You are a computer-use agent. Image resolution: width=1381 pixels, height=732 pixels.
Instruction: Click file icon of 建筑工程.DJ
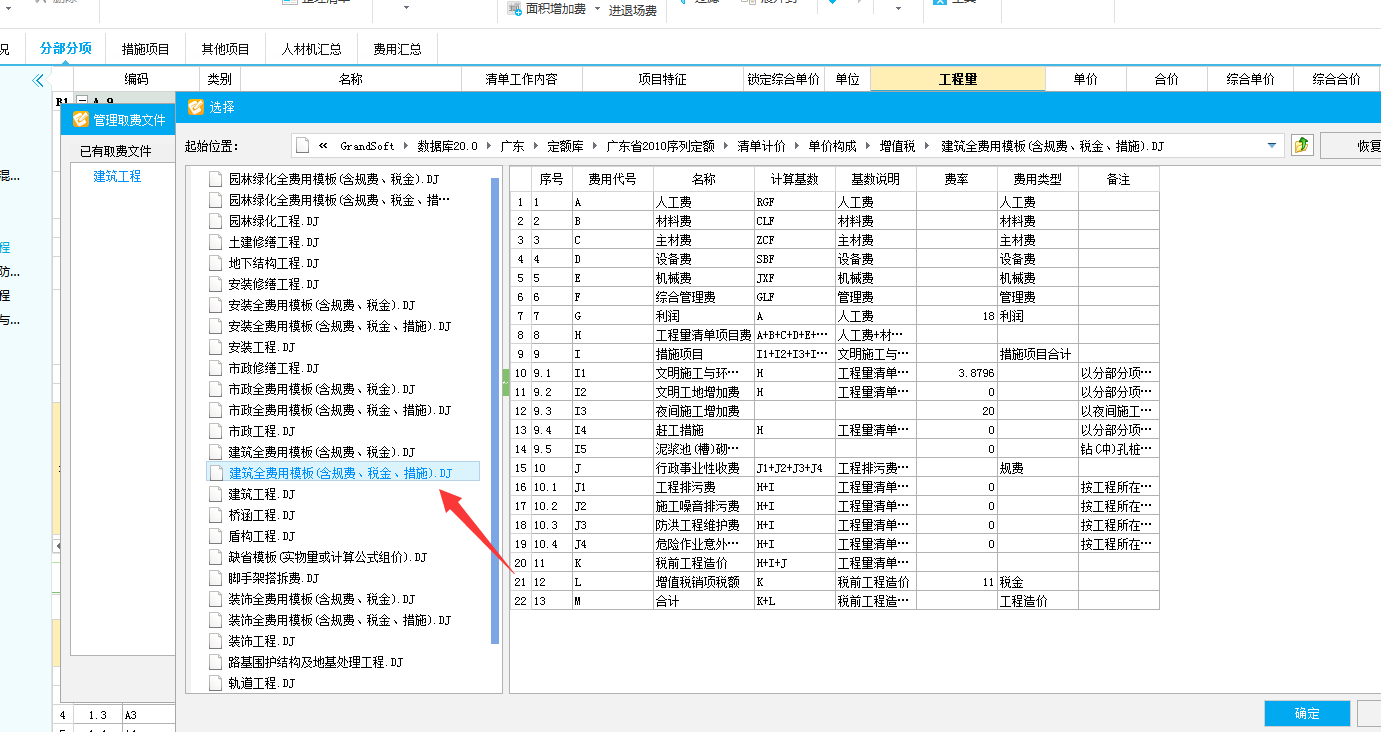click(x=215, y=494)
